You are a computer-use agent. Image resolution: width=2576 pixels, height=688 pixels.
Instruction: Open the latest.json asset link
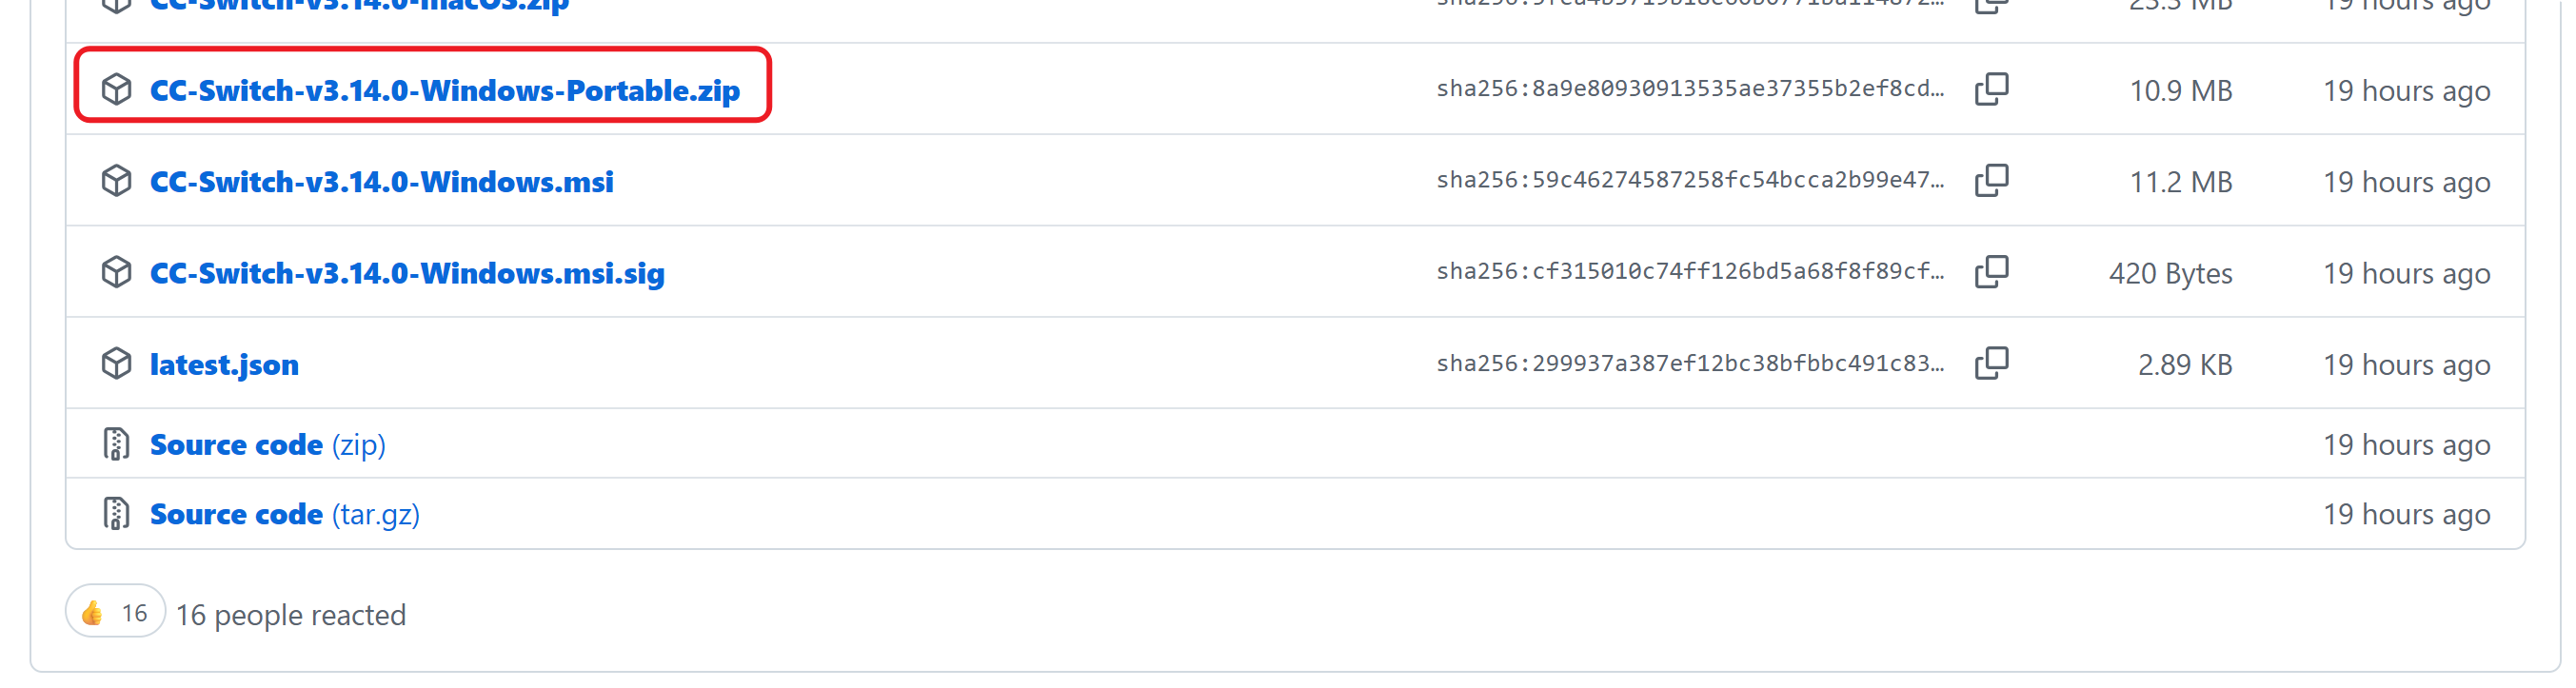[224, 365]
